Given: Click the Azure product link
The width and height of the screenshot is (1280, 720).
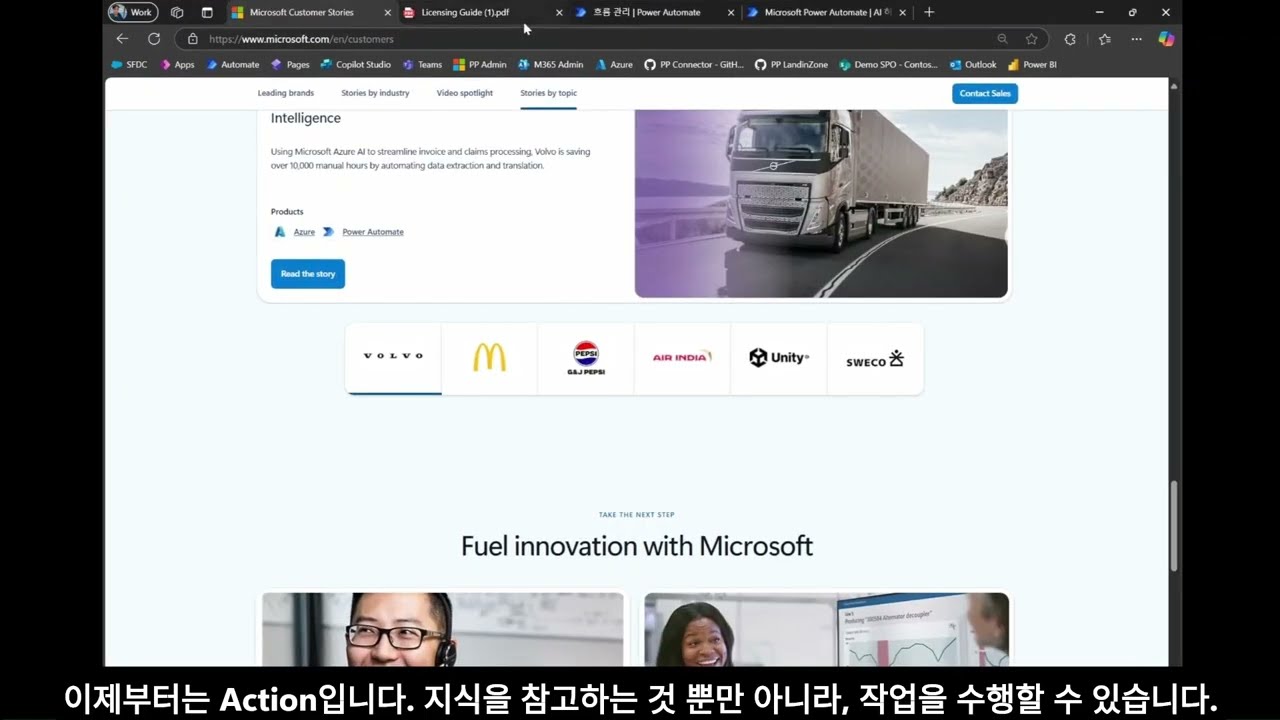Looking at the screenshot, I should [x=304, y=232].
